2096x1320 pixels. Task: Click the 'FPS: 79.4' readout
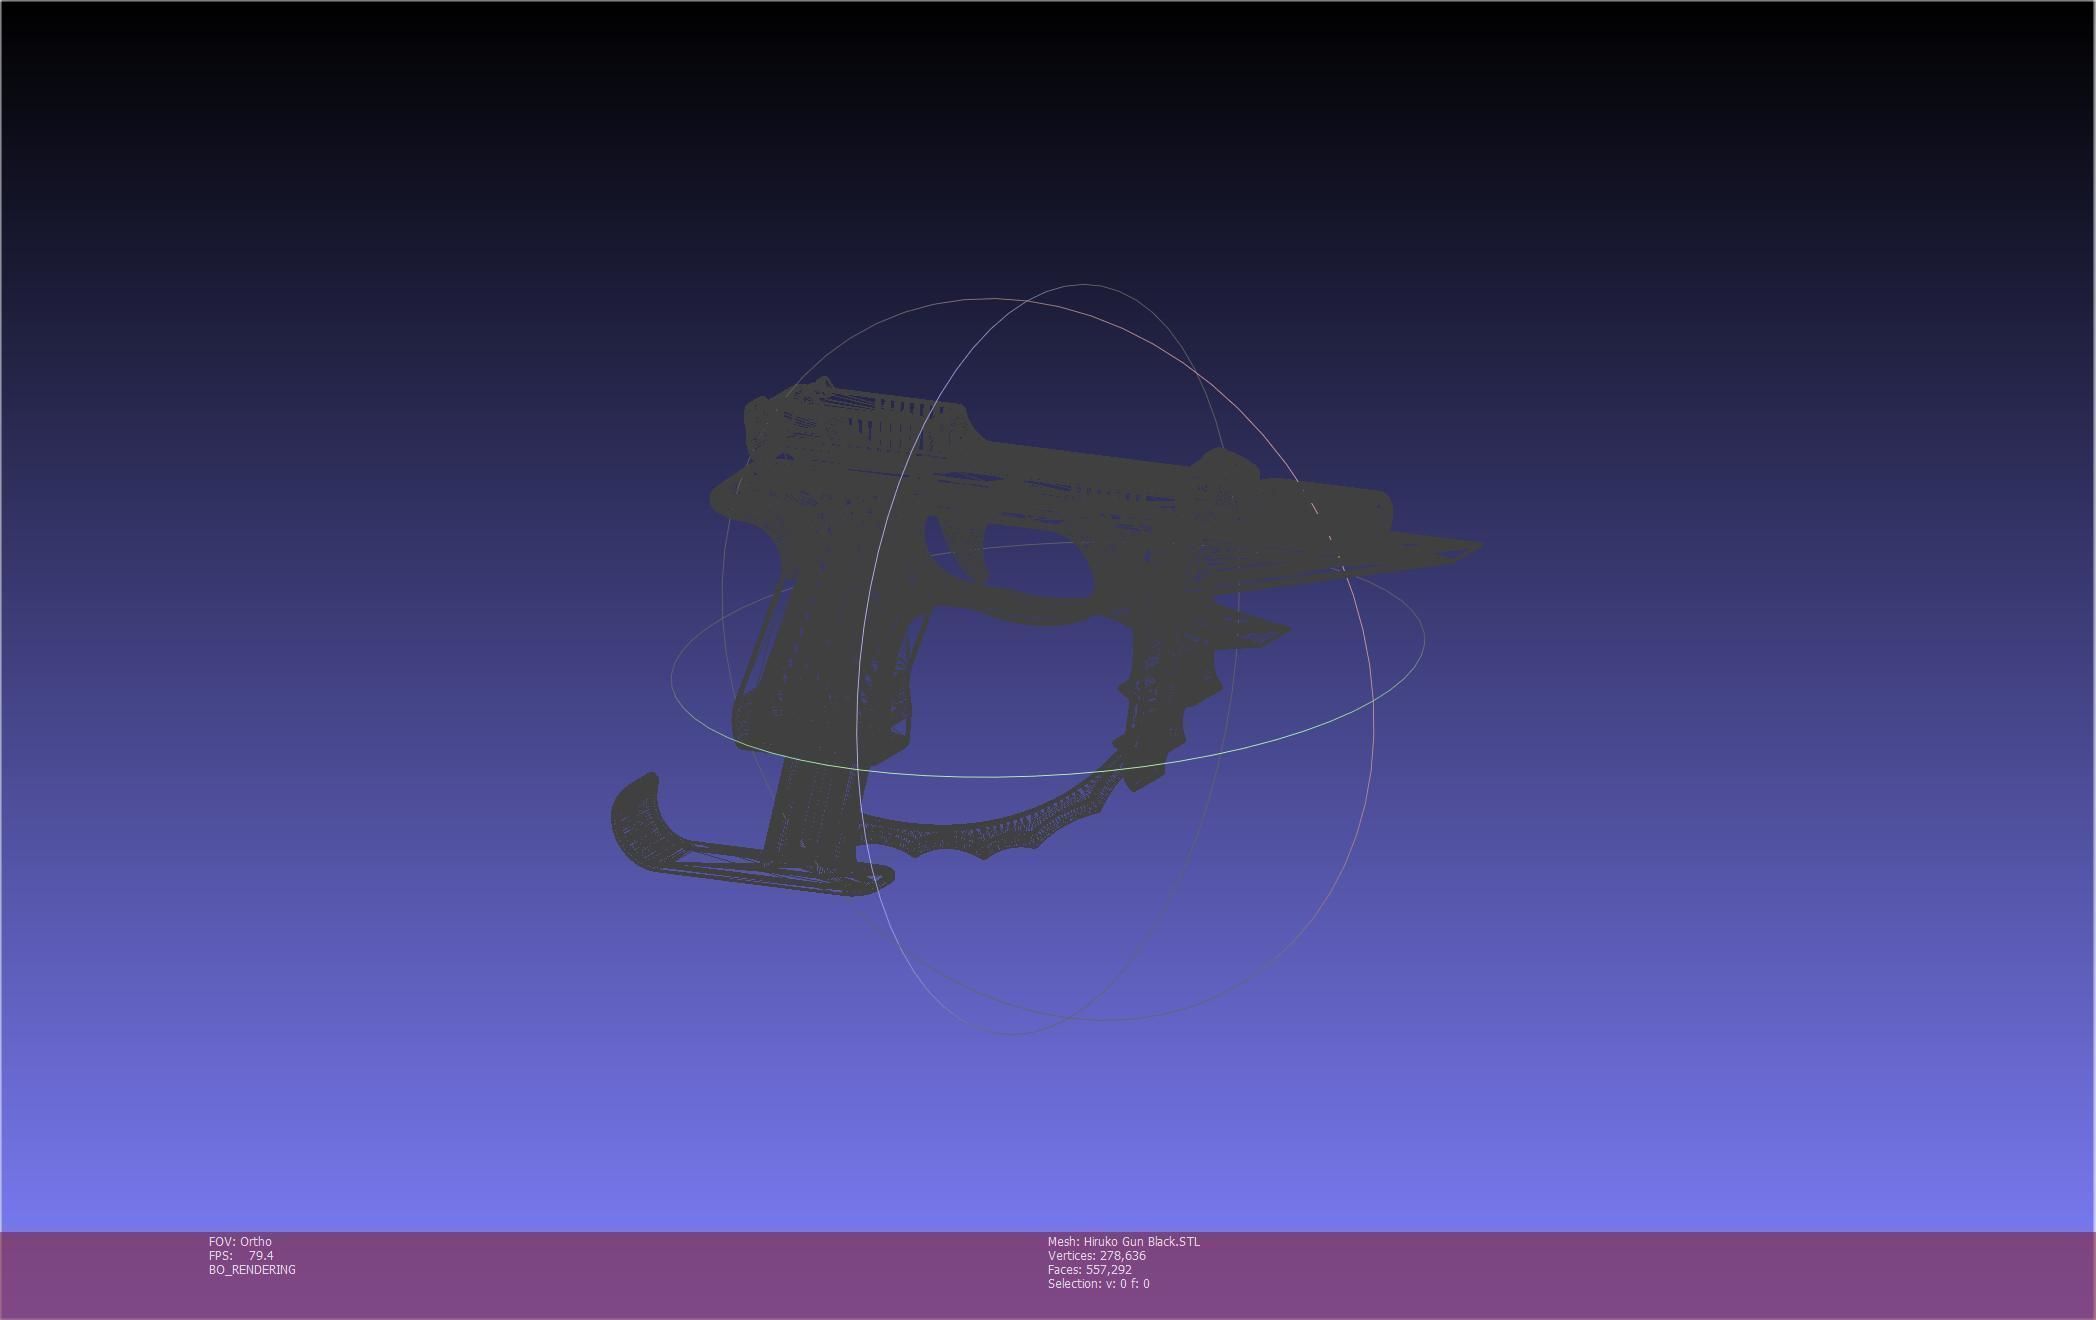pos(241,1255)
